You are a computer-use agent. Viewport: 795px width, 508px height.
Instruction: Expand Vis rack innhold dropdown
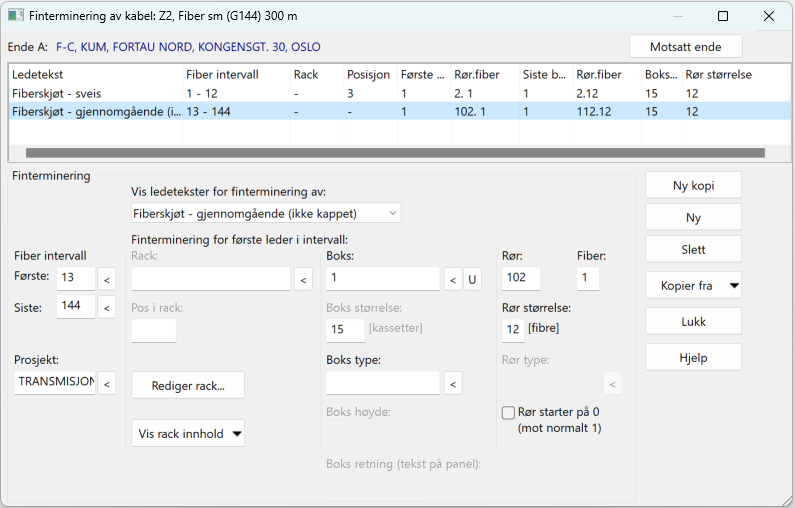(188, 433)
